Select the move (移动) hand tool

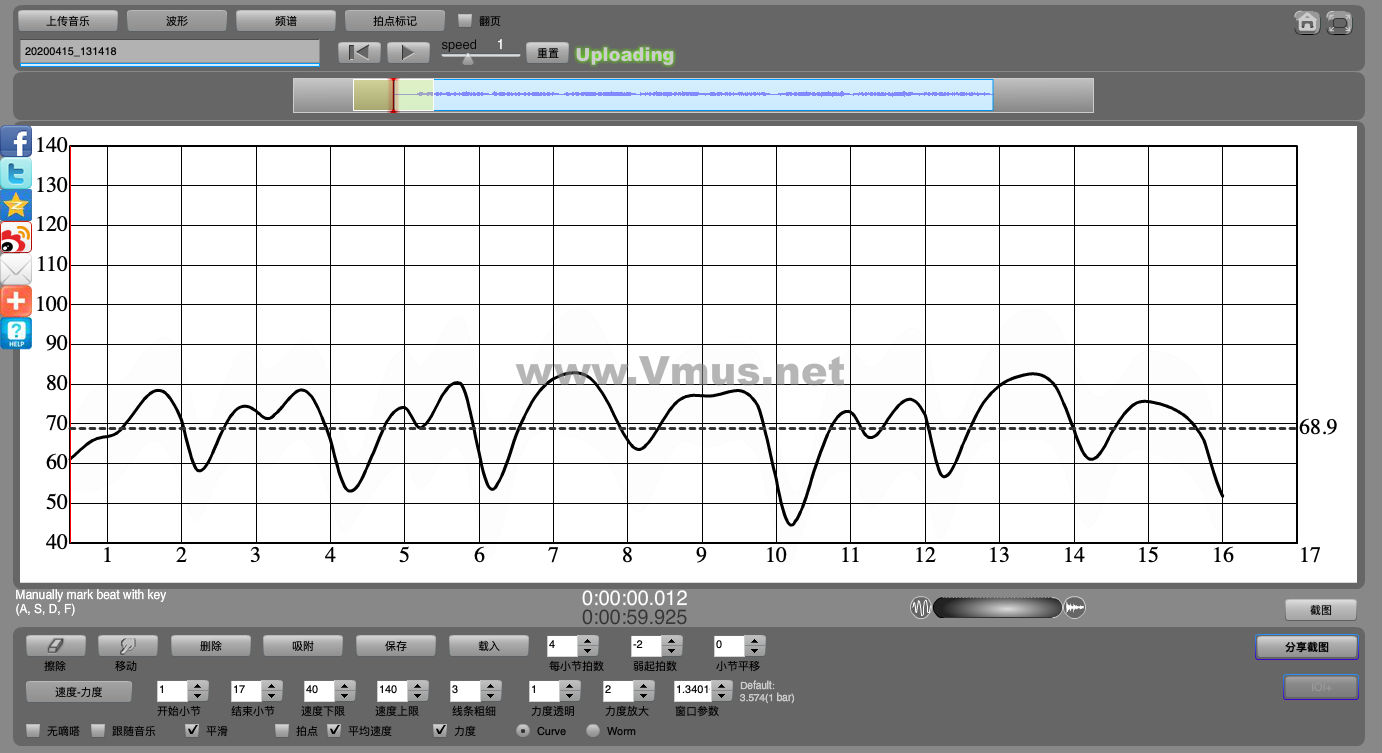[x=125, y=646]
